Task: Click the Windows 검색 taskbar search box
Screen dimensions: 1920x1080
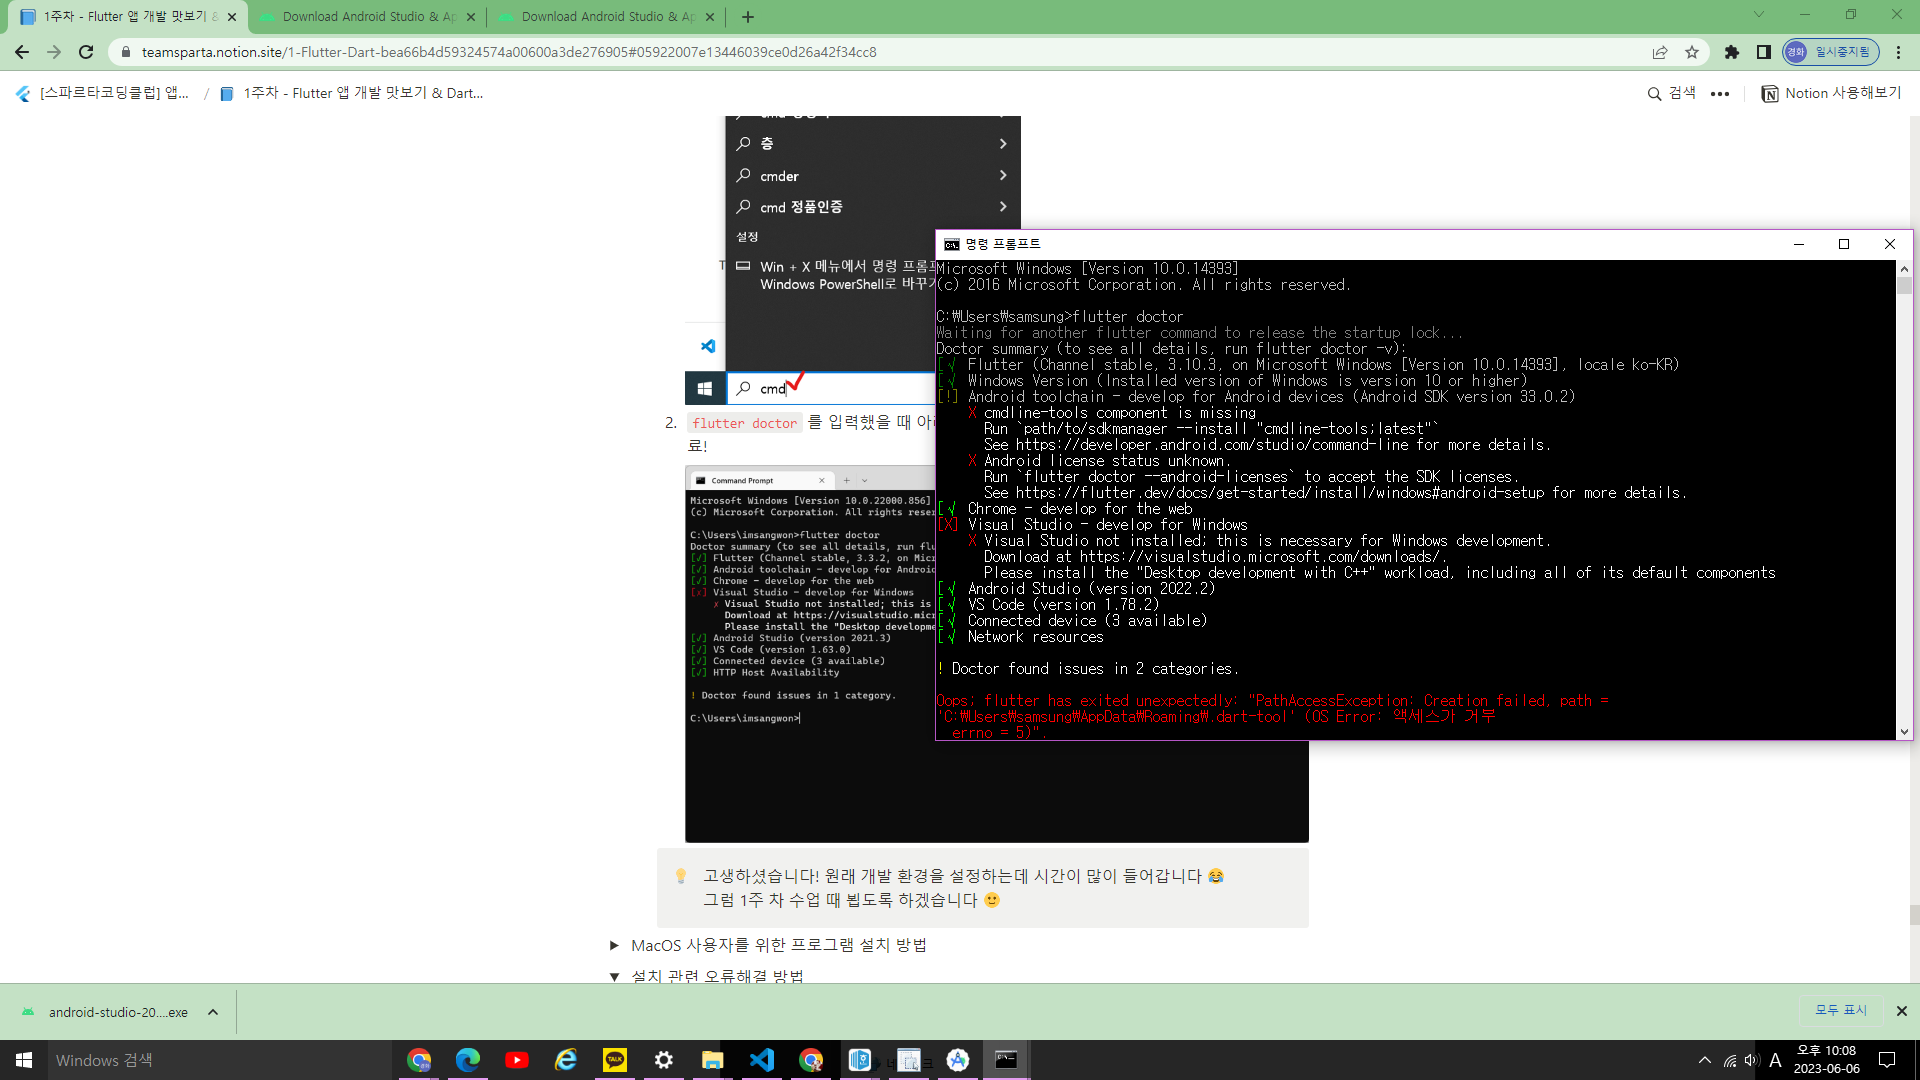Action: click(x=220, y=1060)
